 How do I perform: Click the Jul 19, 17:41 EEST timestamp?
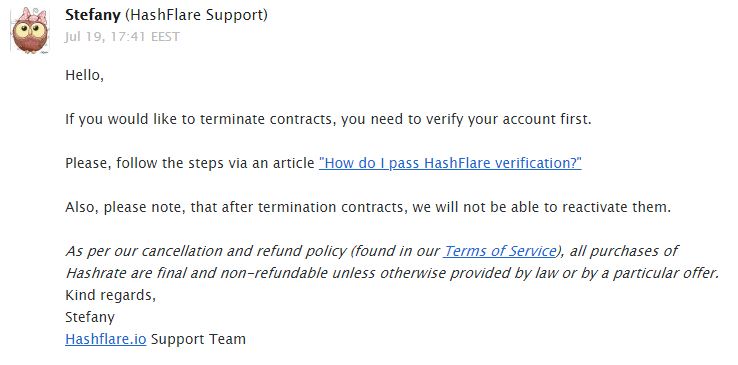point(122,37)
